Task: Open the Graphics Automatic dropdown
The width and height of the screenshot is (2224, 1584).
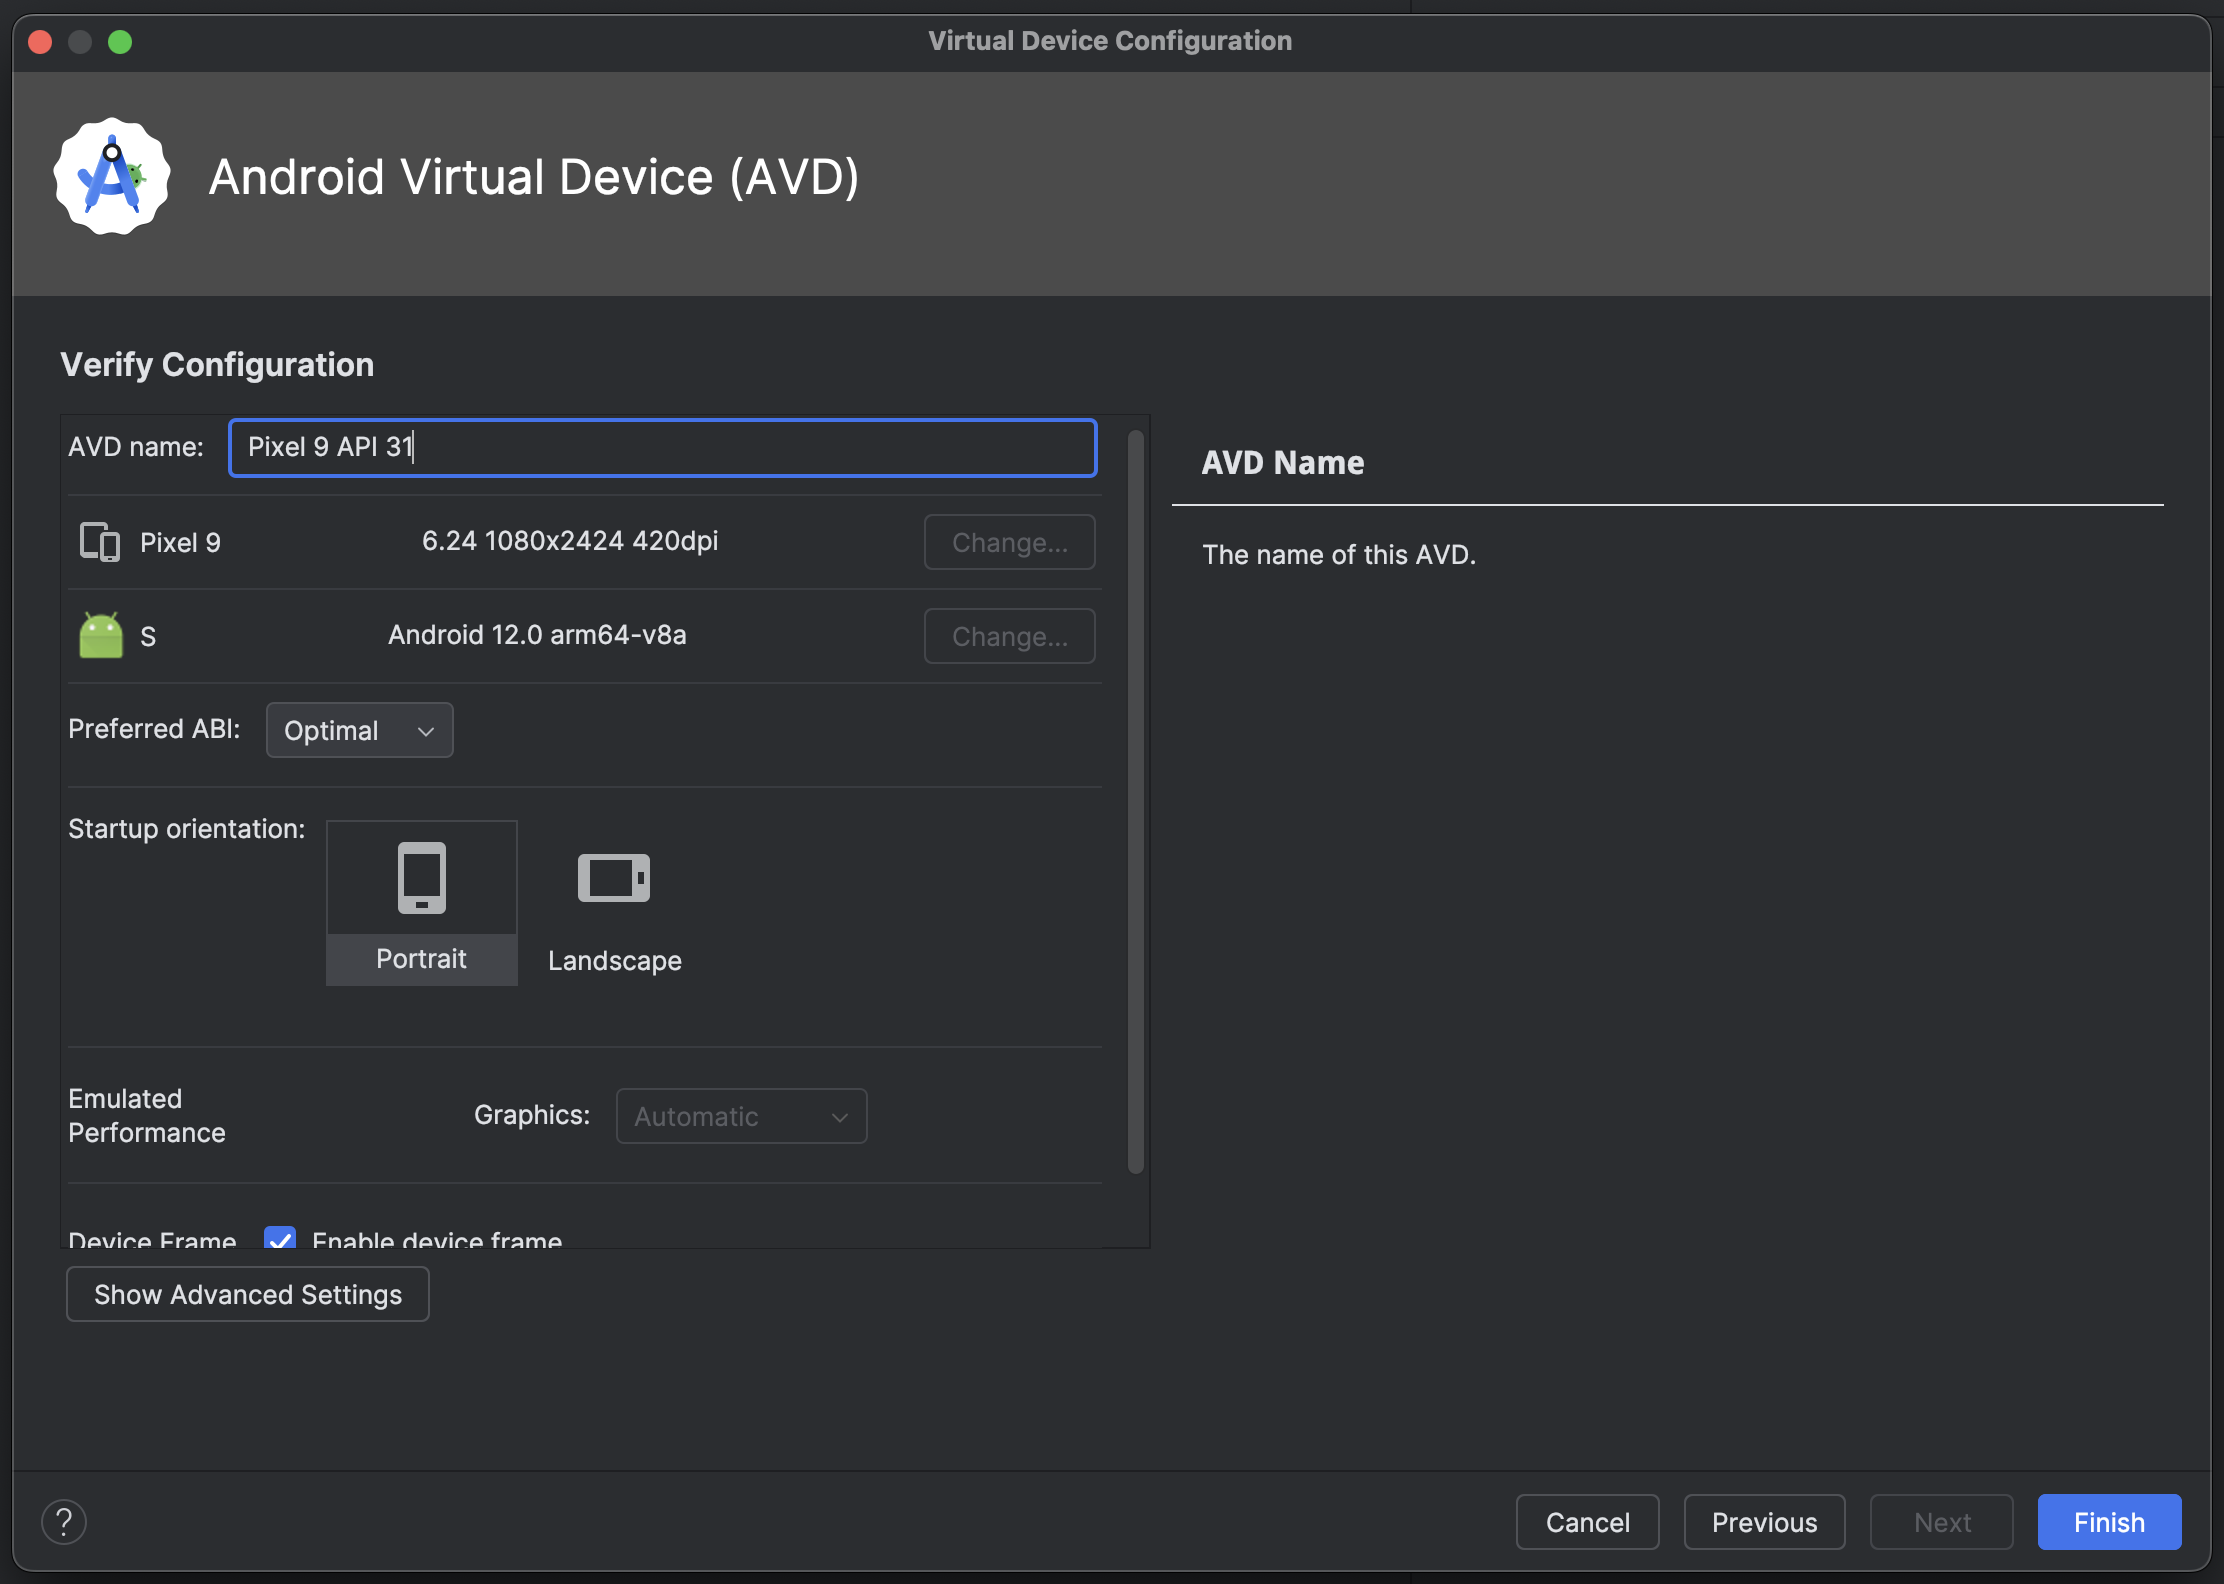Action: point(742,1116)
